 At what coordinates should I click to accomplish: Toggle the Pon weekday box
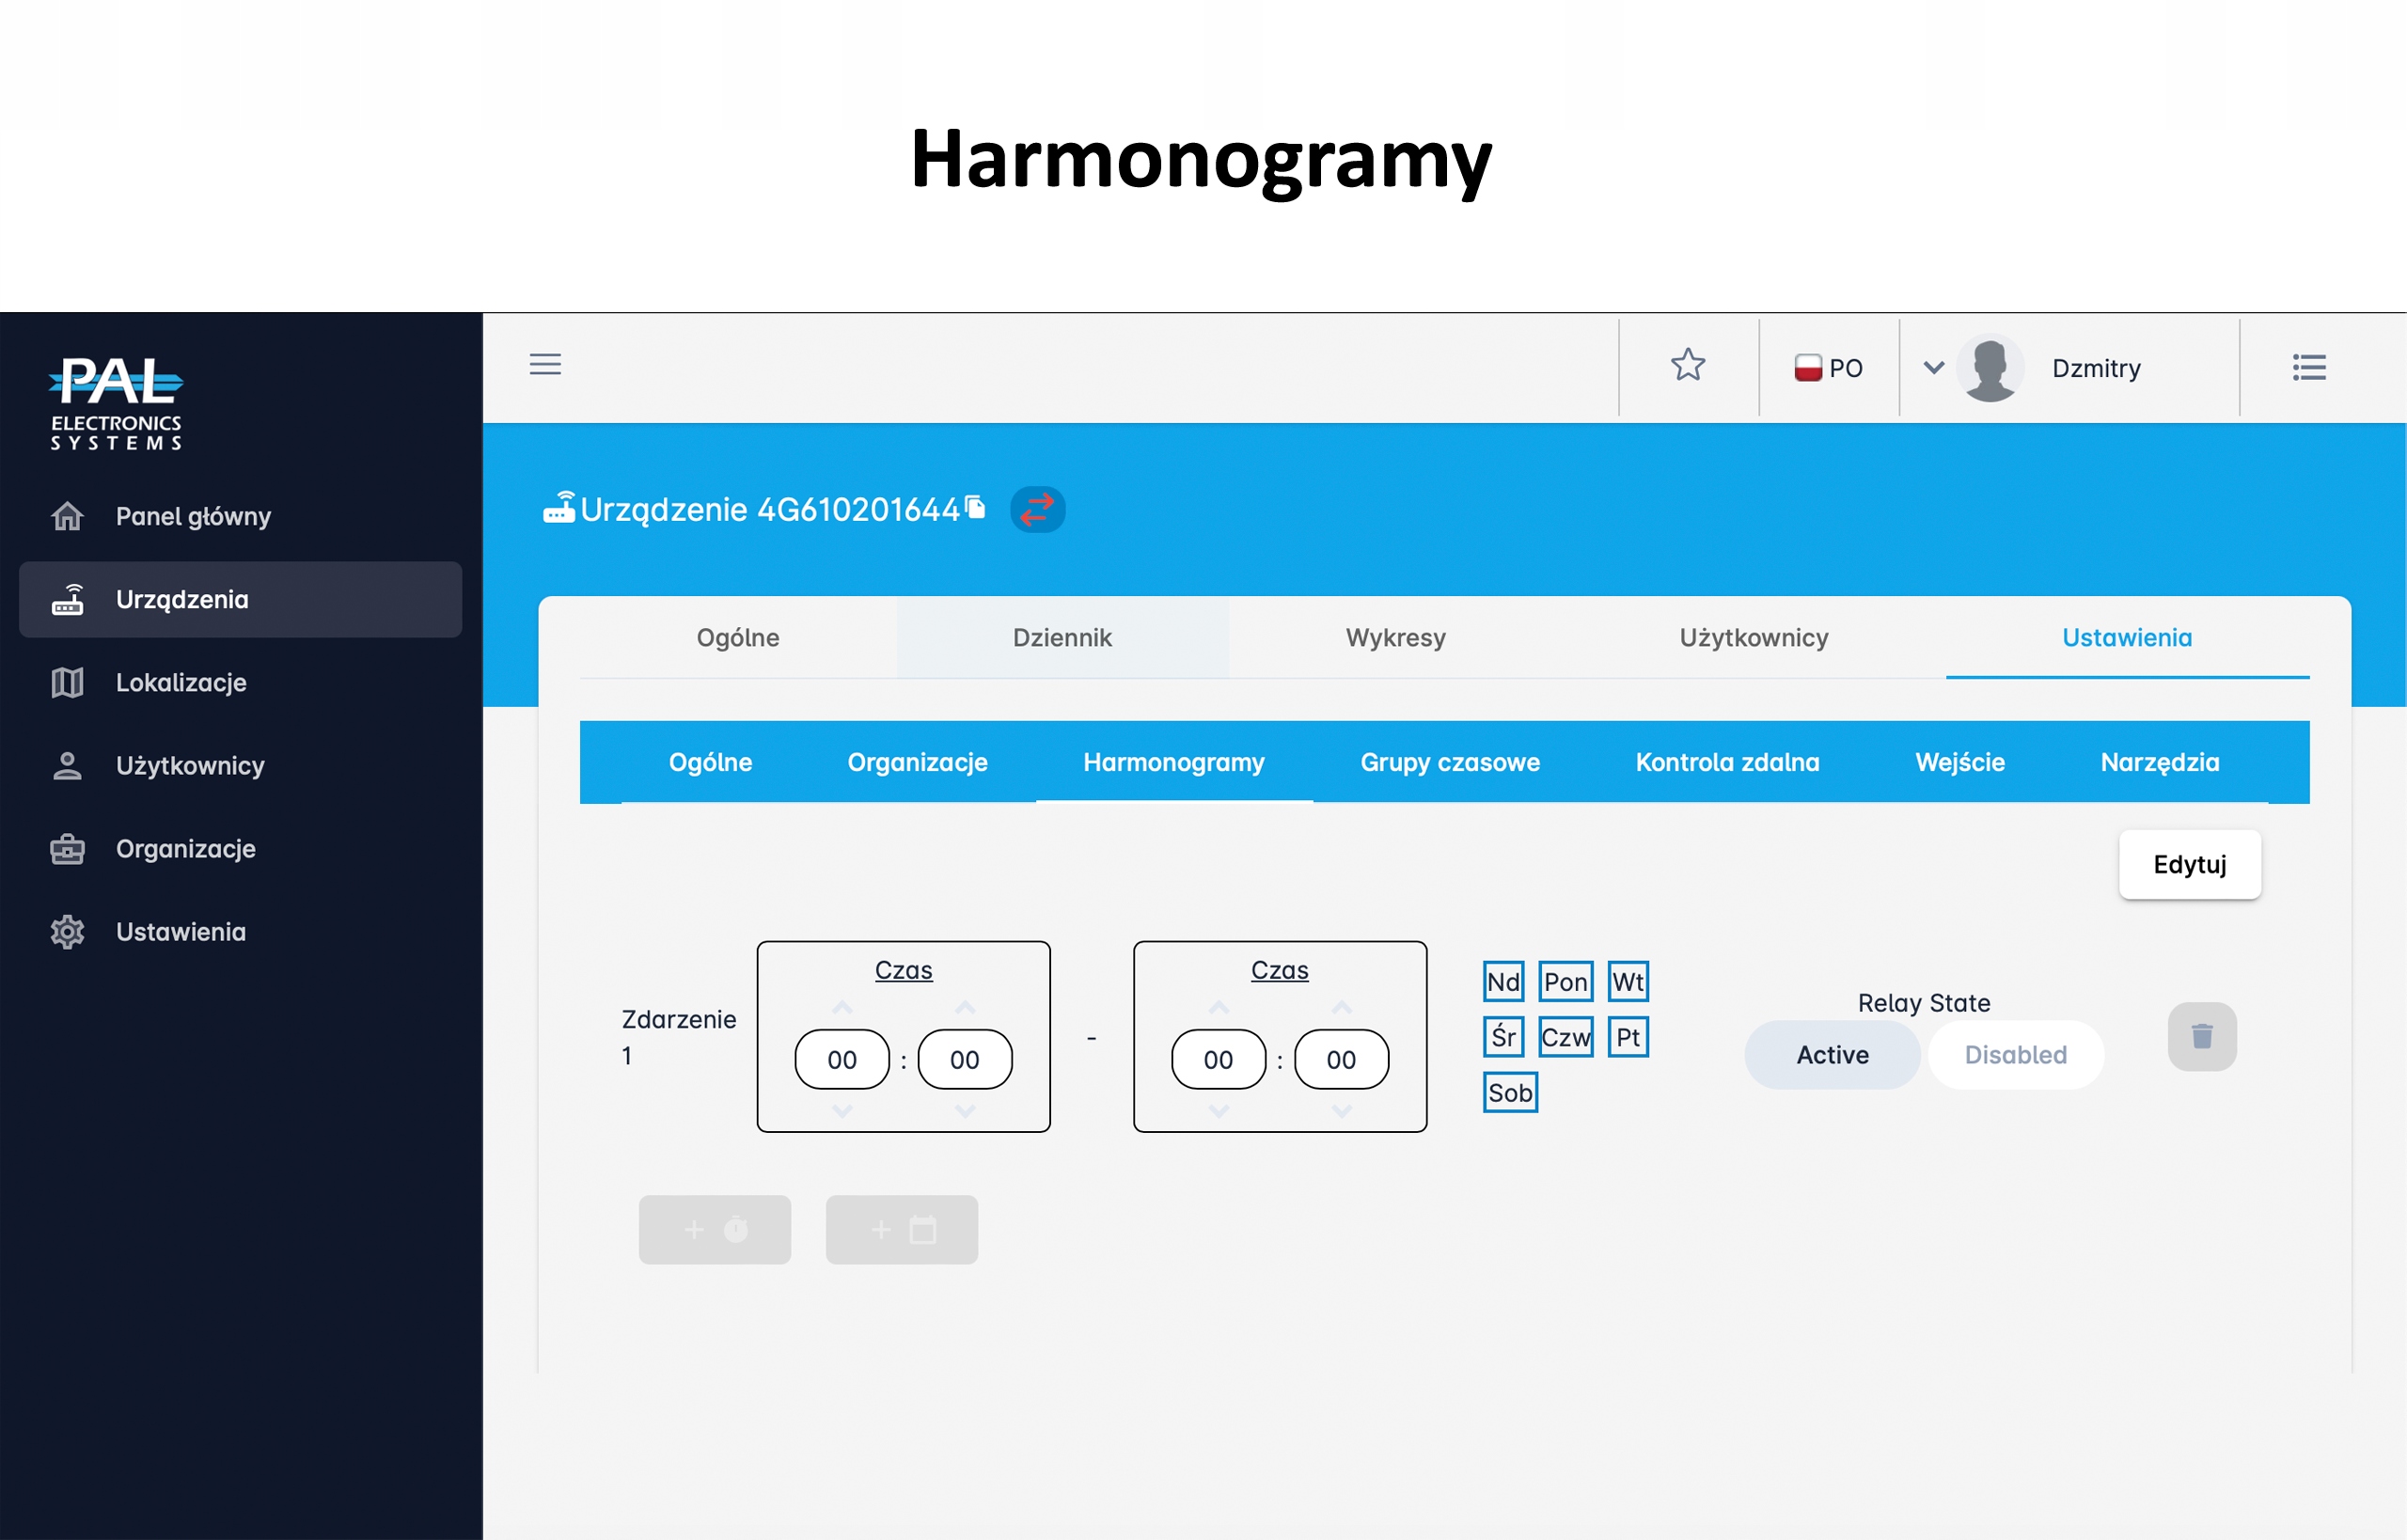1565,981
